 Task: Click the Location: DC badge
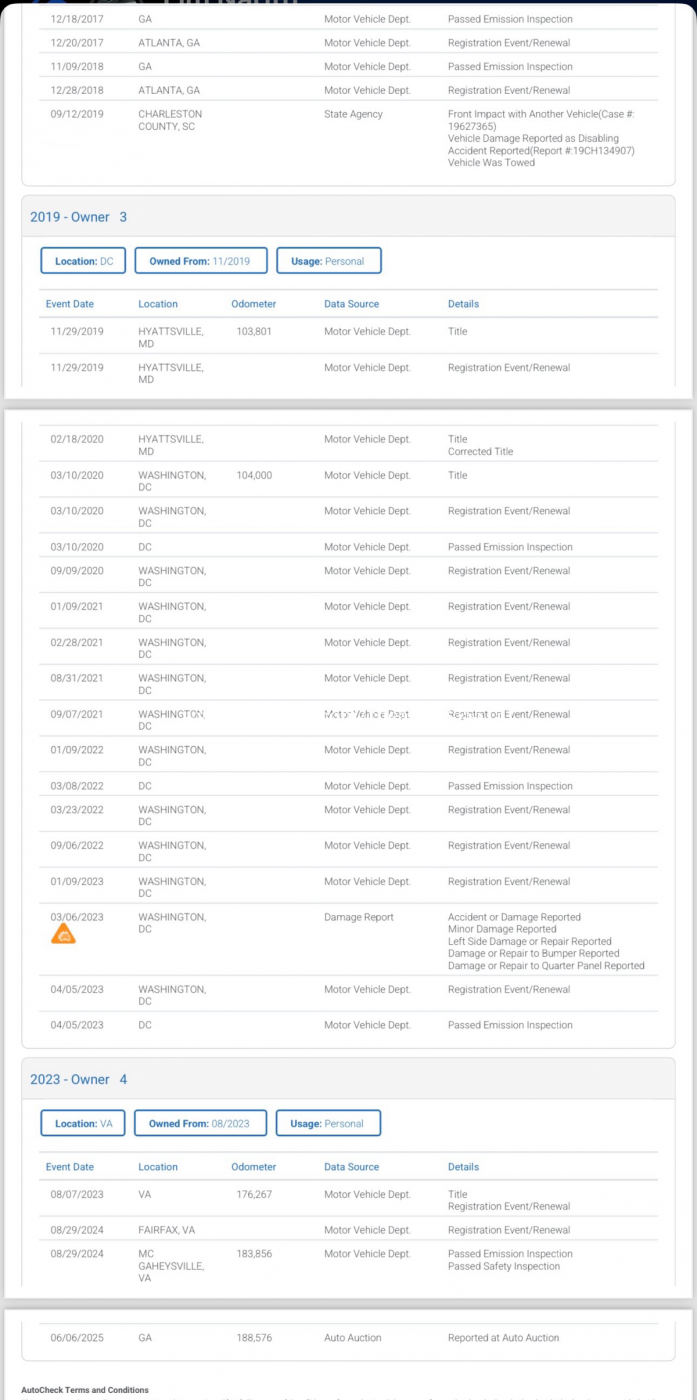[x=84, y=261]
